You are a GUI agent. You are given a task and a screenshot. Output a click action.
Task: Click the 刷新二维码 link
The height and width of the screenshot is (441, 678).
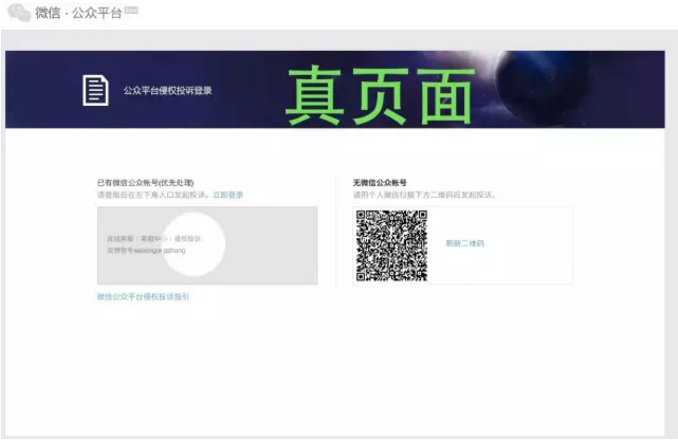[465, 243]
